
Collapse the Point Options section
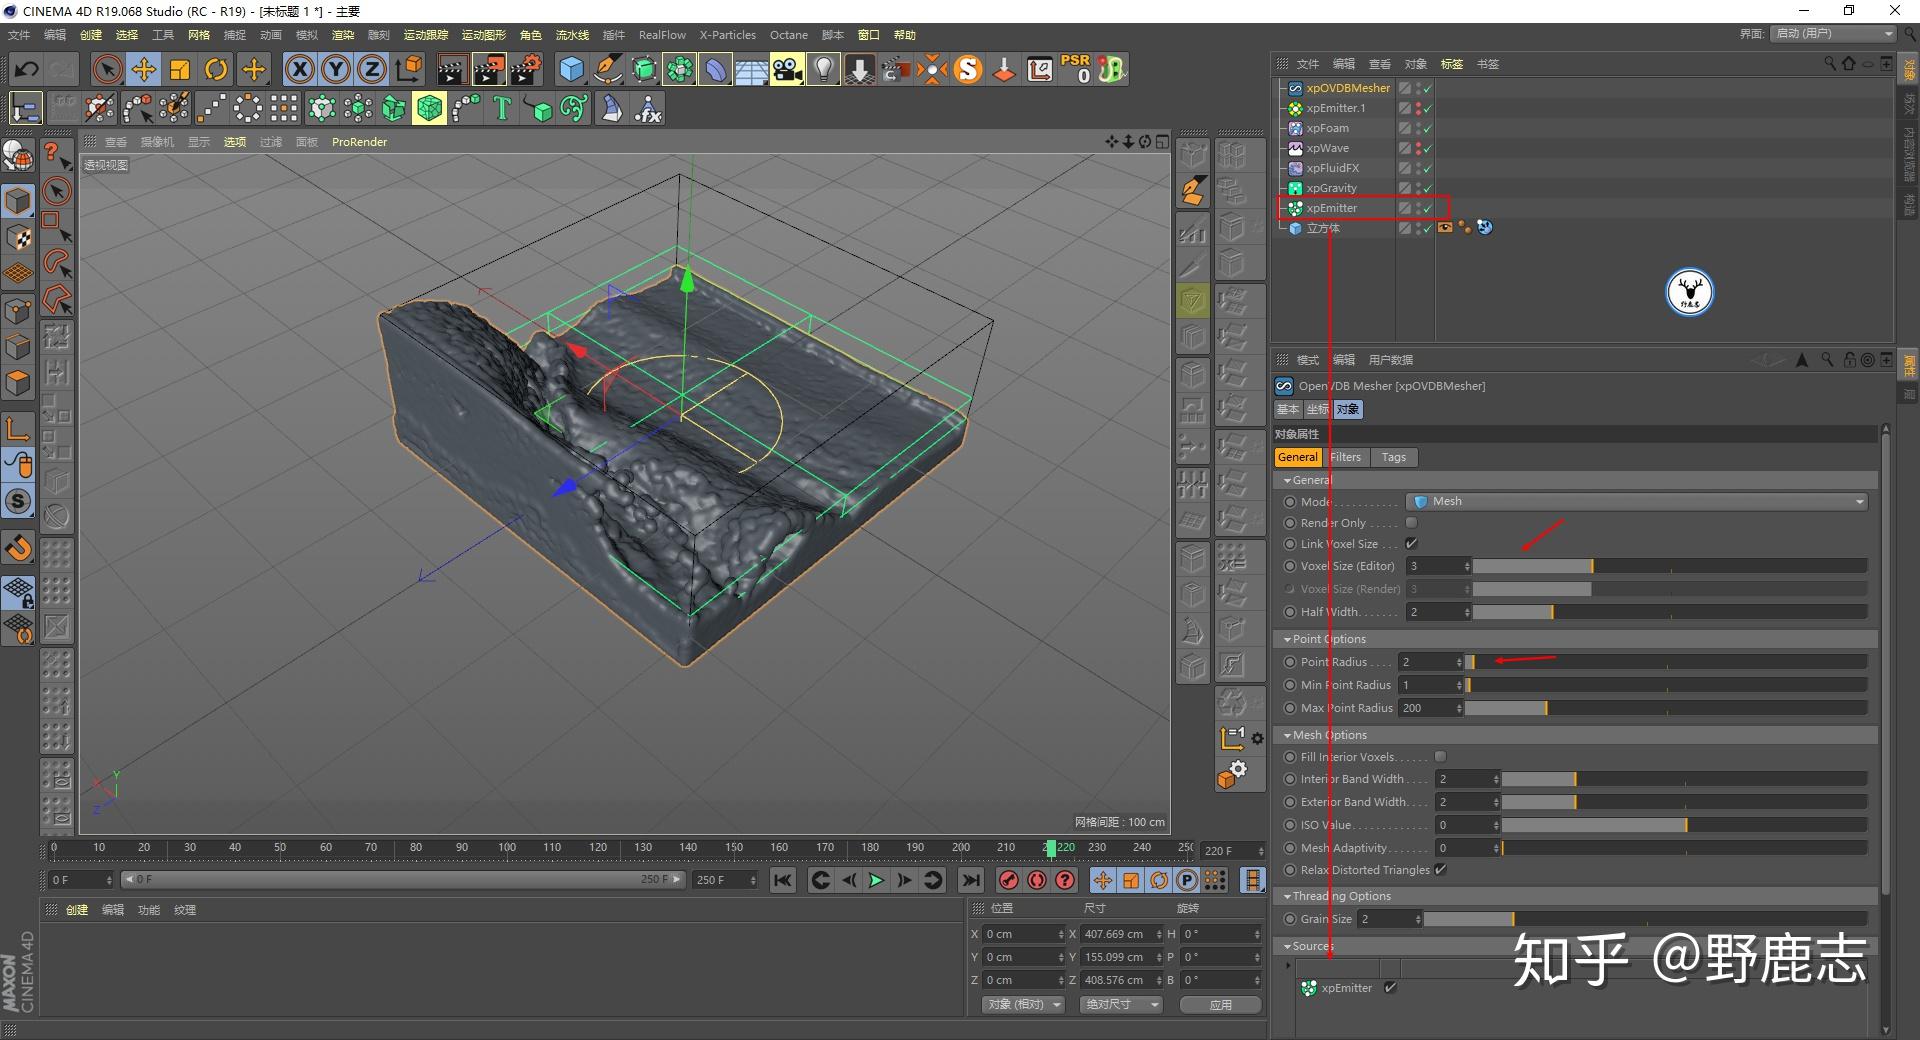pyautogui.click(x=1286, y=639)
